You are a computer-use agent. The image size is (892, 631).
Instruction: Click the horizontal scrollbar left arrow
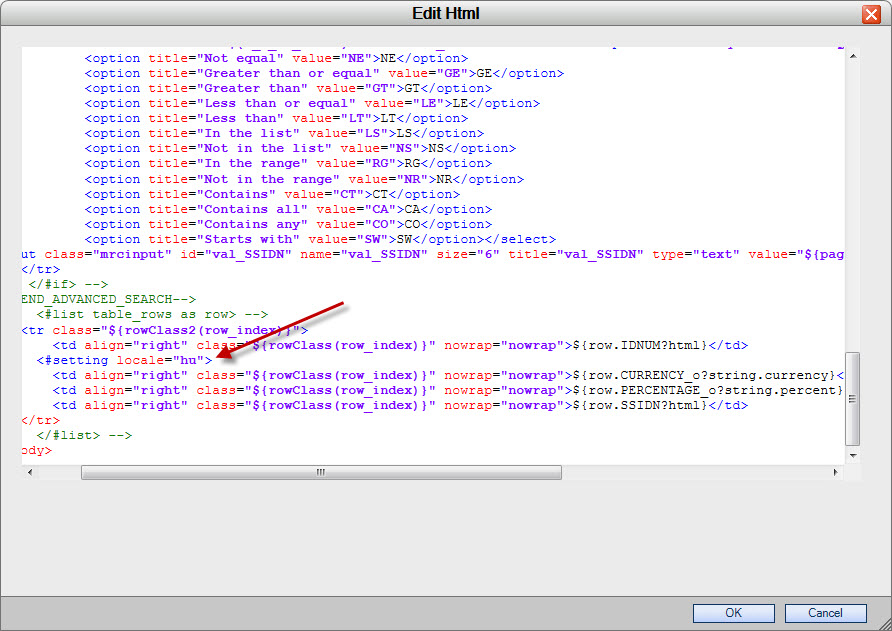pos(30,471)
